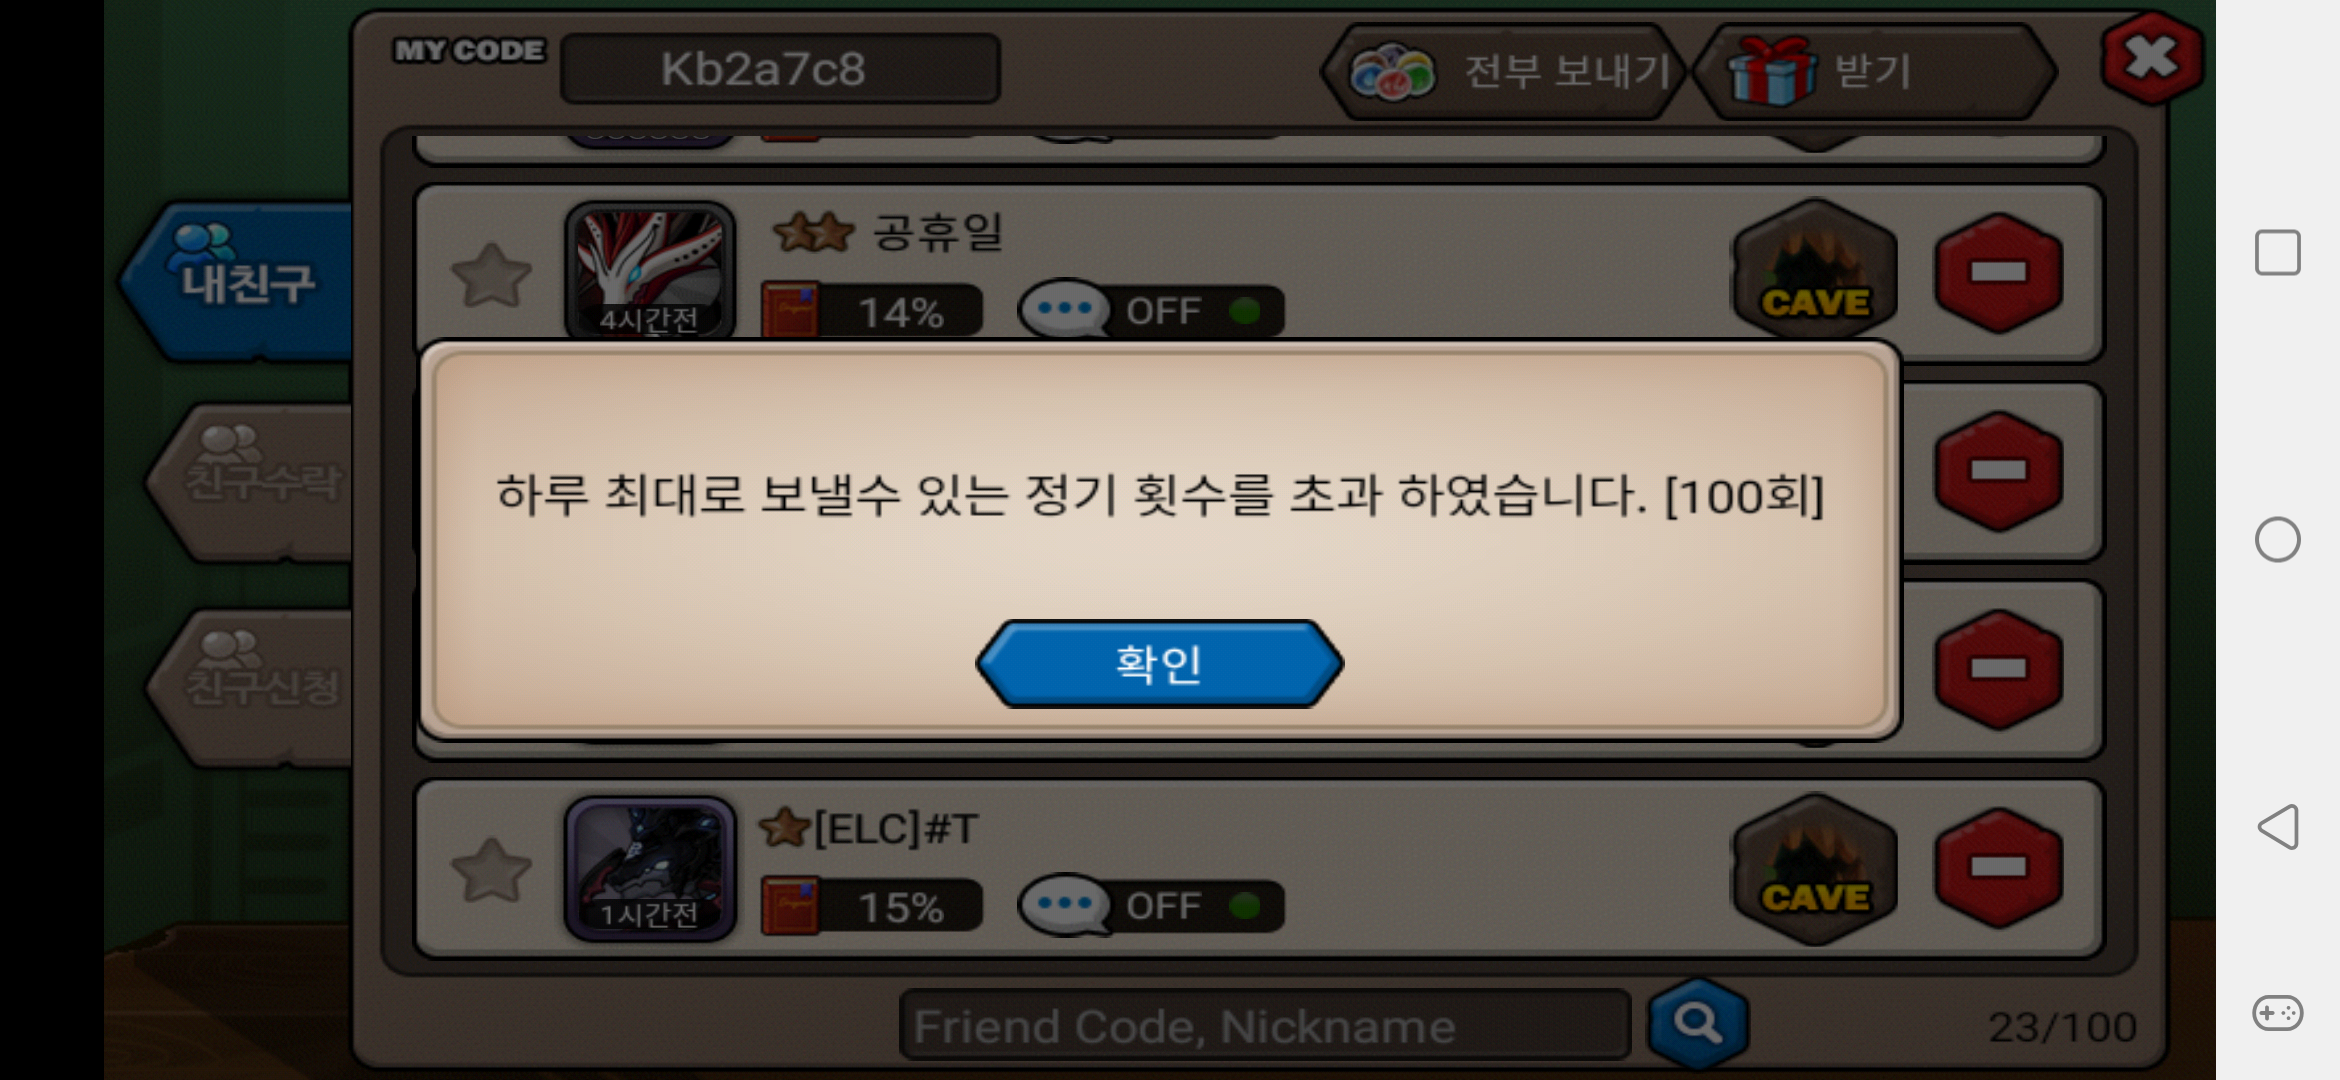Visit [ELC]#T's CAVE icon

click(x=1815, y=868)
